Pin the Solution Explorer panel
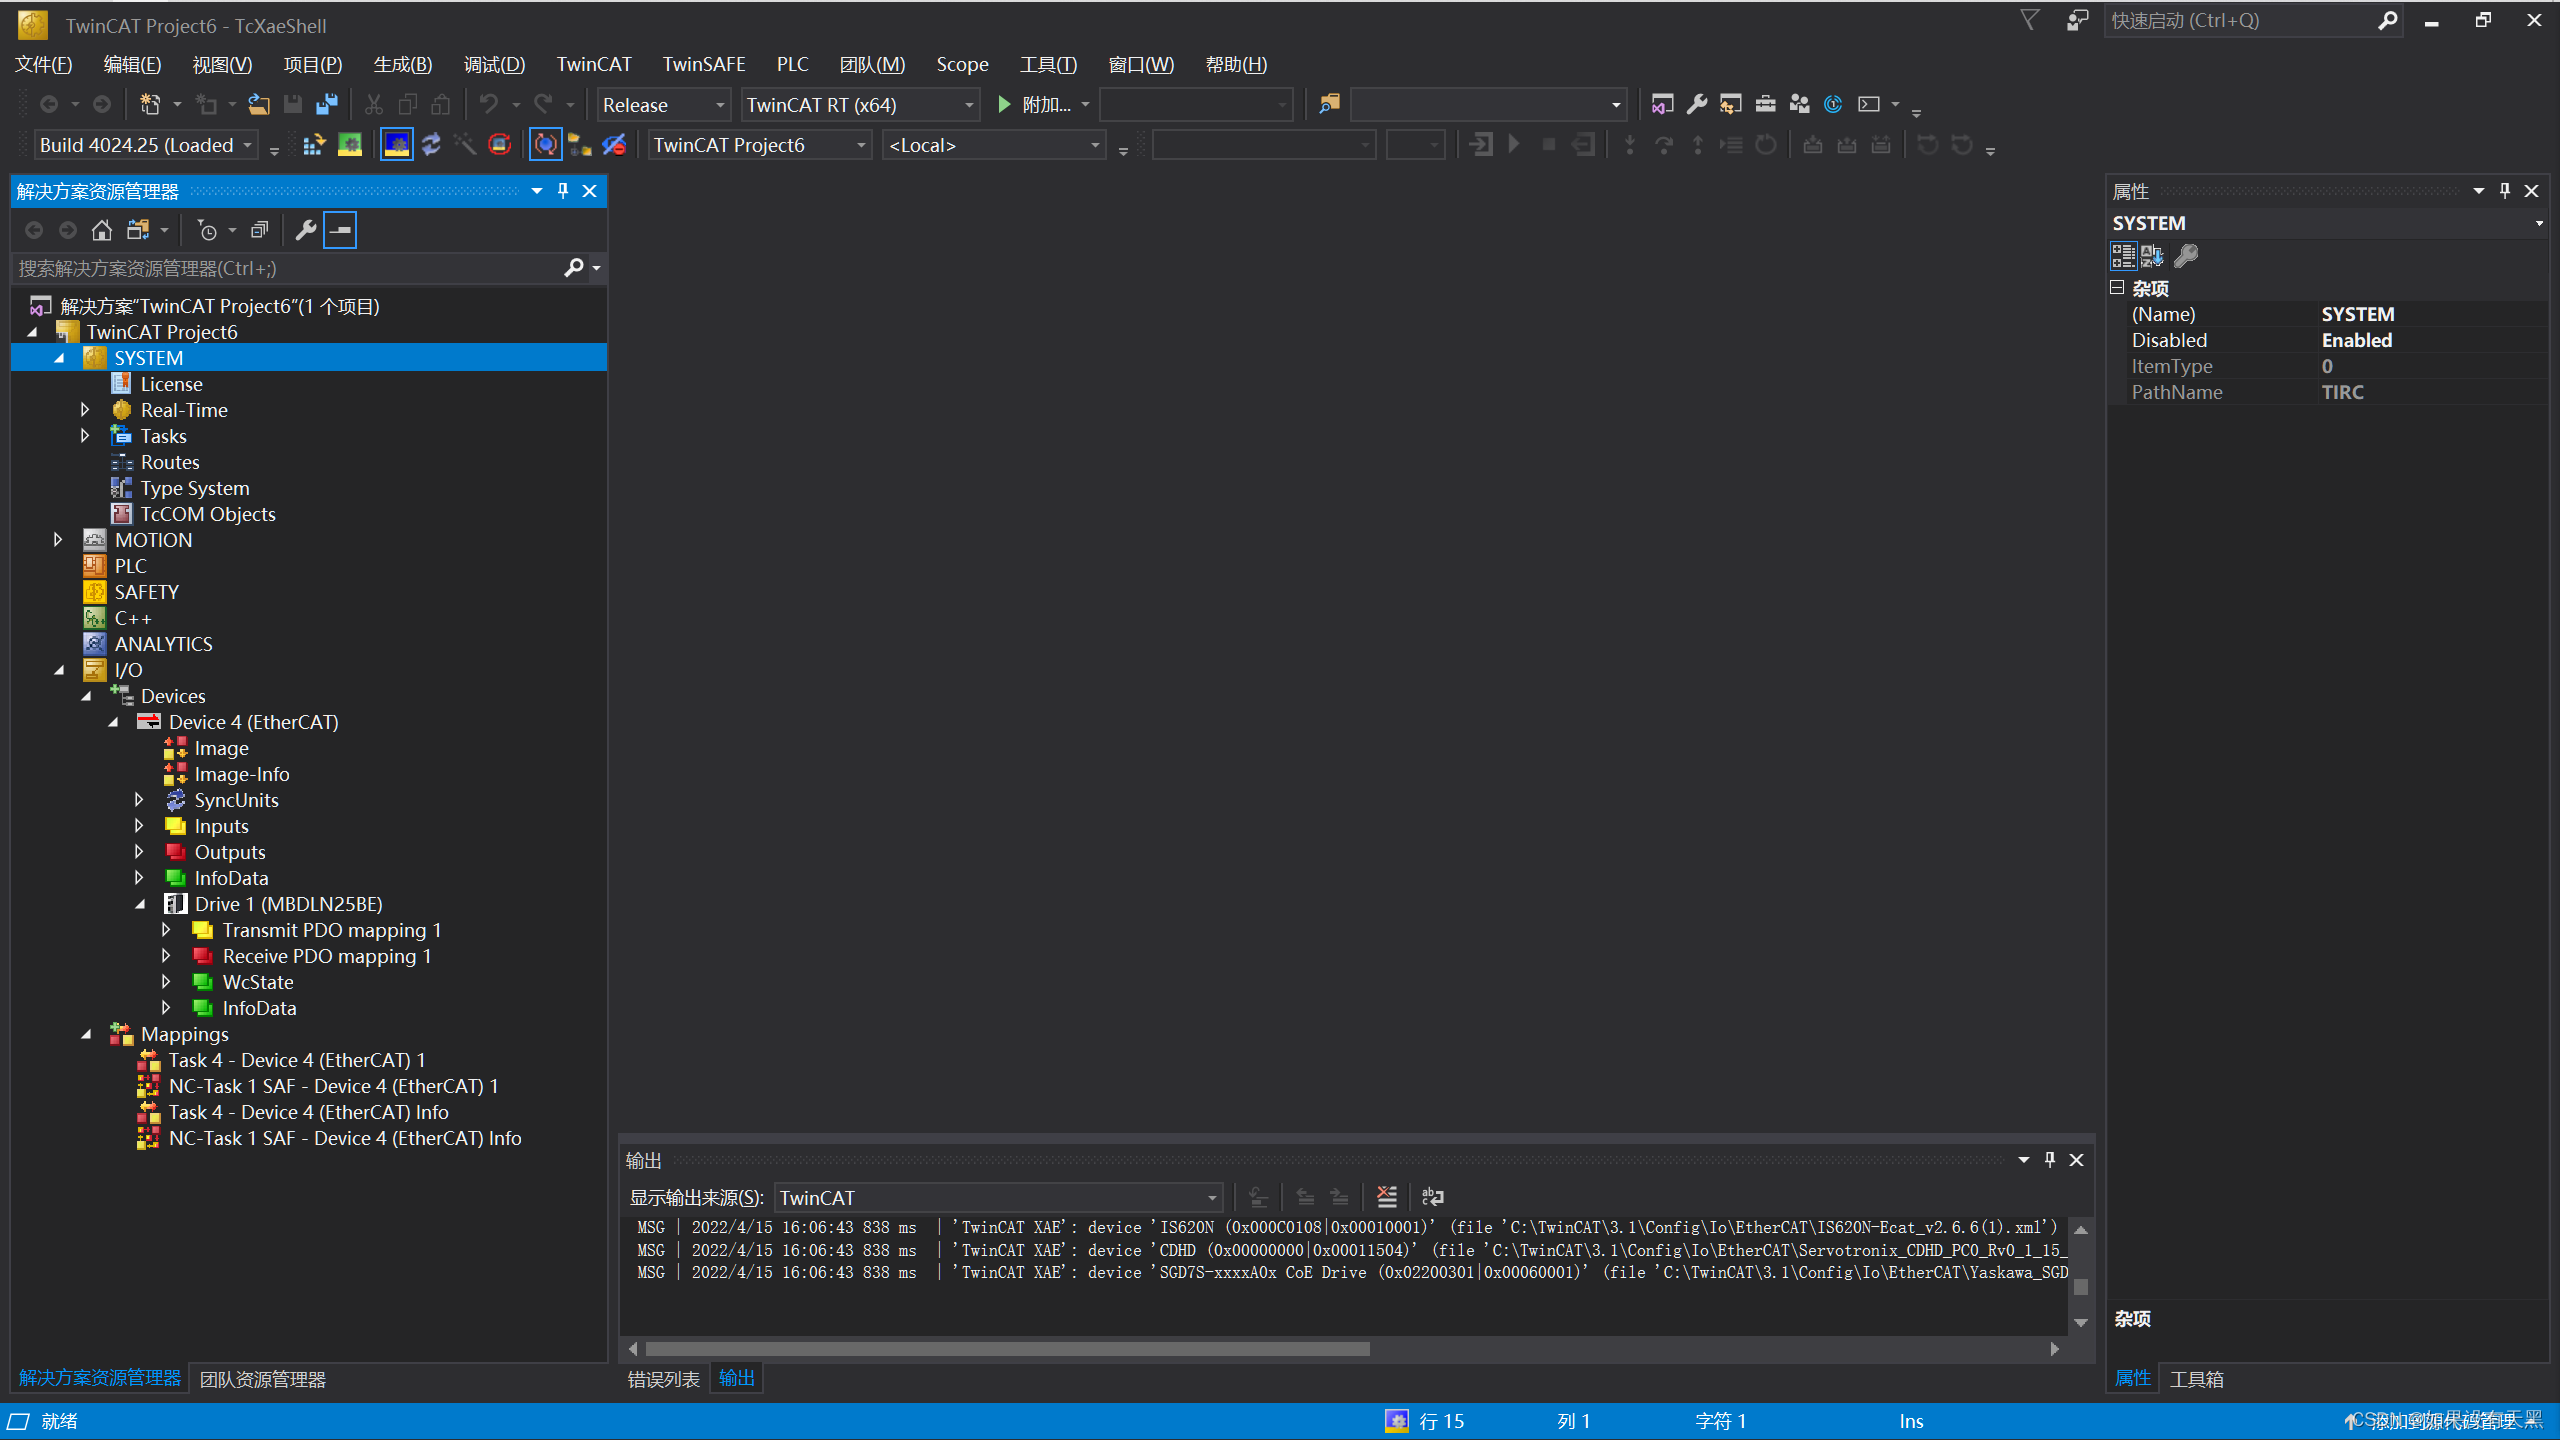This screenshot has width=2560, height=1440. pos(563,191)
